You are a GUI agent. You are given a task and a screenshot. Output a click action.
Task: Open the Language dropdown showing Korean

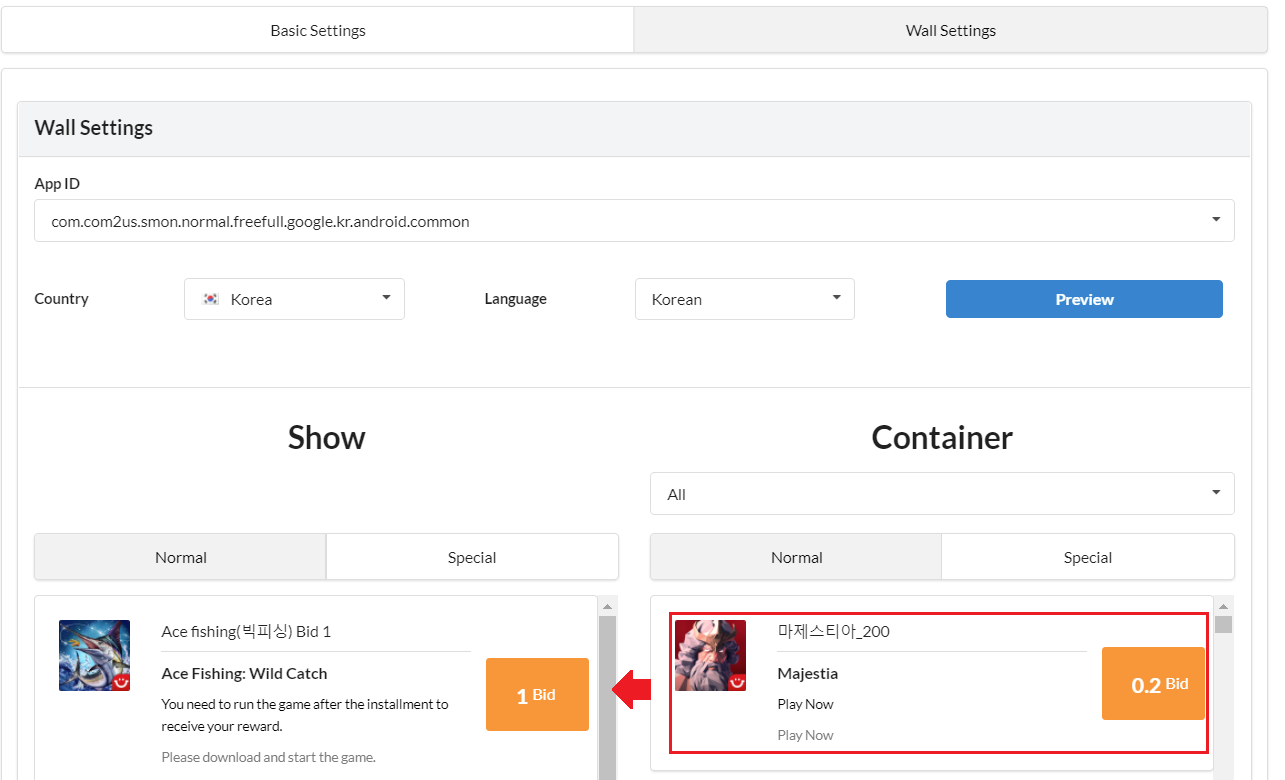pyautogui.click(x=745, y=299)
